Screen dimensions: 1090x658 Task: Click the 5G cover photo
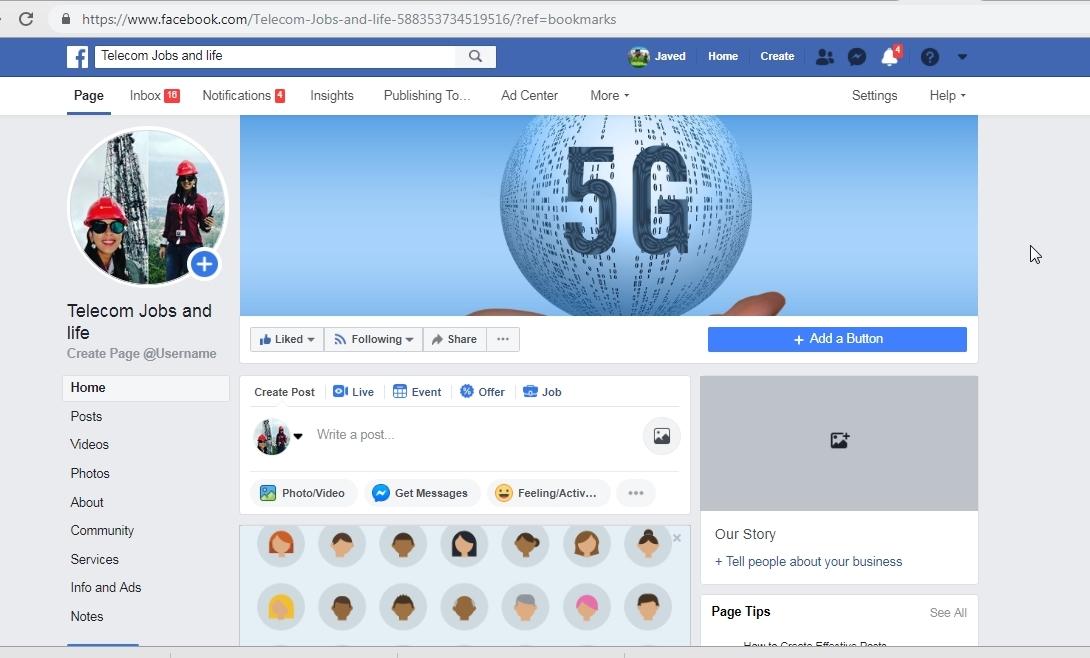609,215
